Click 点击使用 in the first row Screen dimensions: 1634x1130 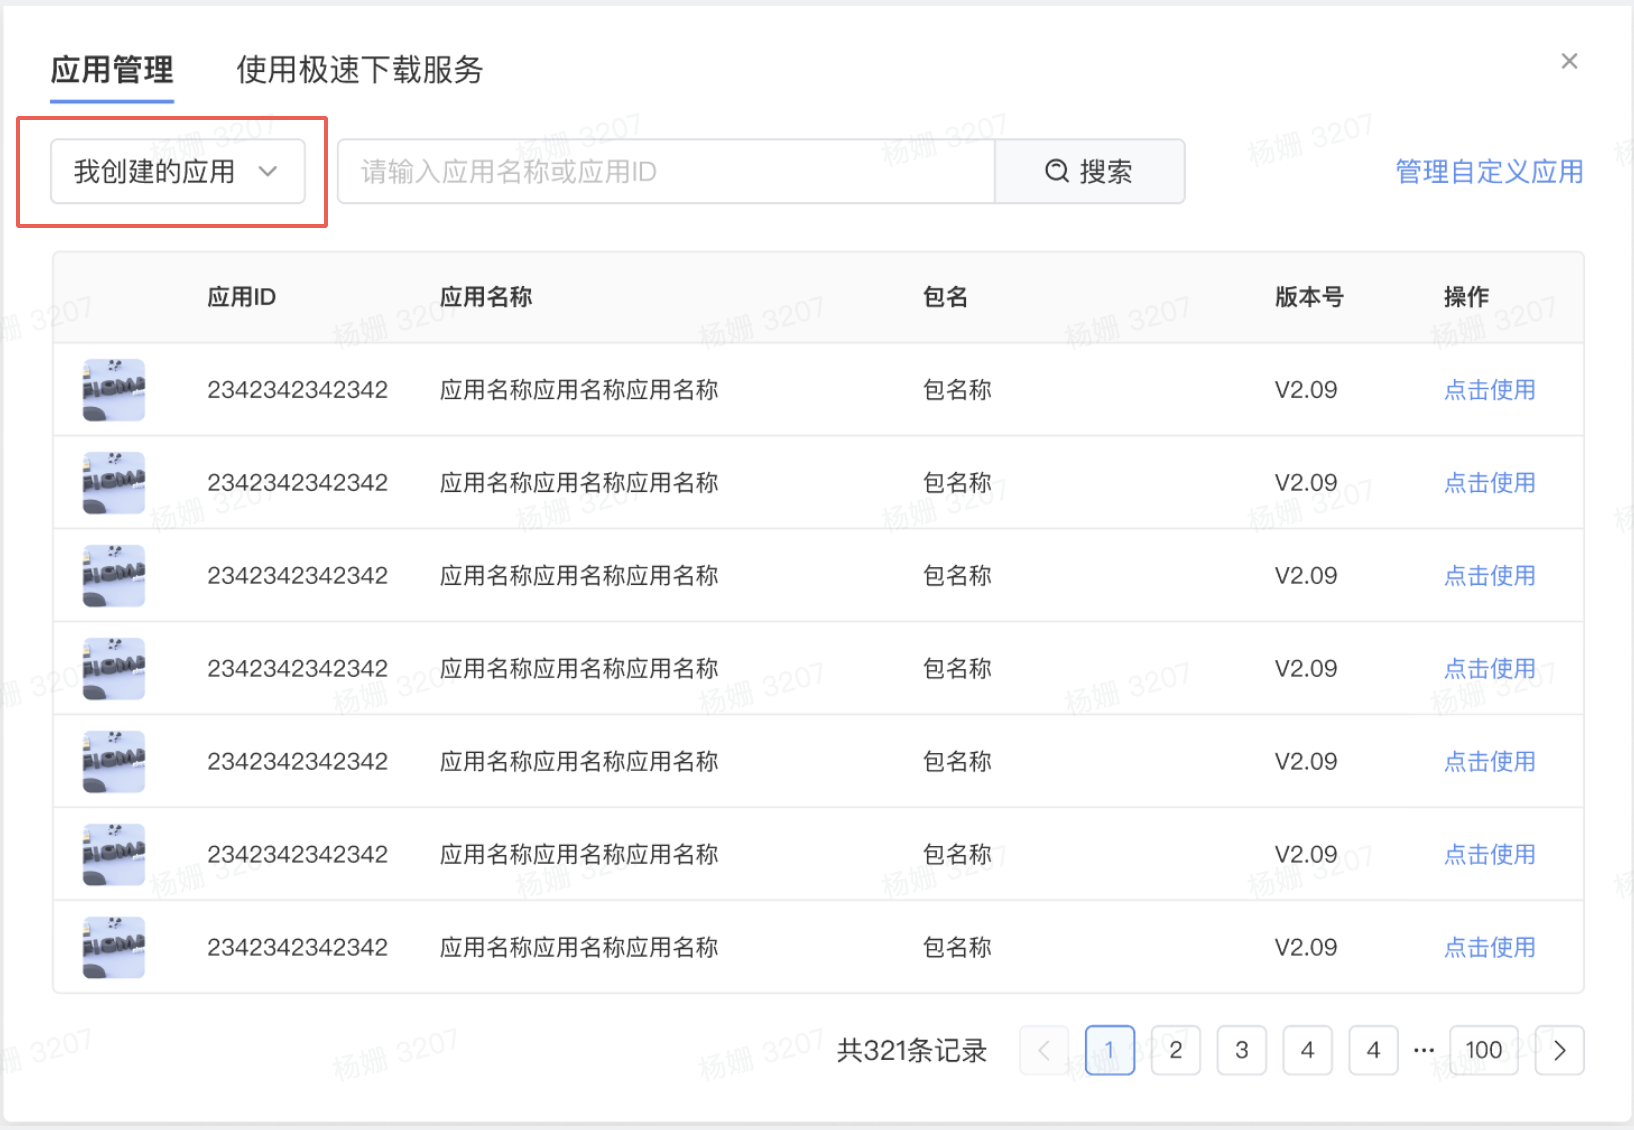click(x=1489, y=390)
